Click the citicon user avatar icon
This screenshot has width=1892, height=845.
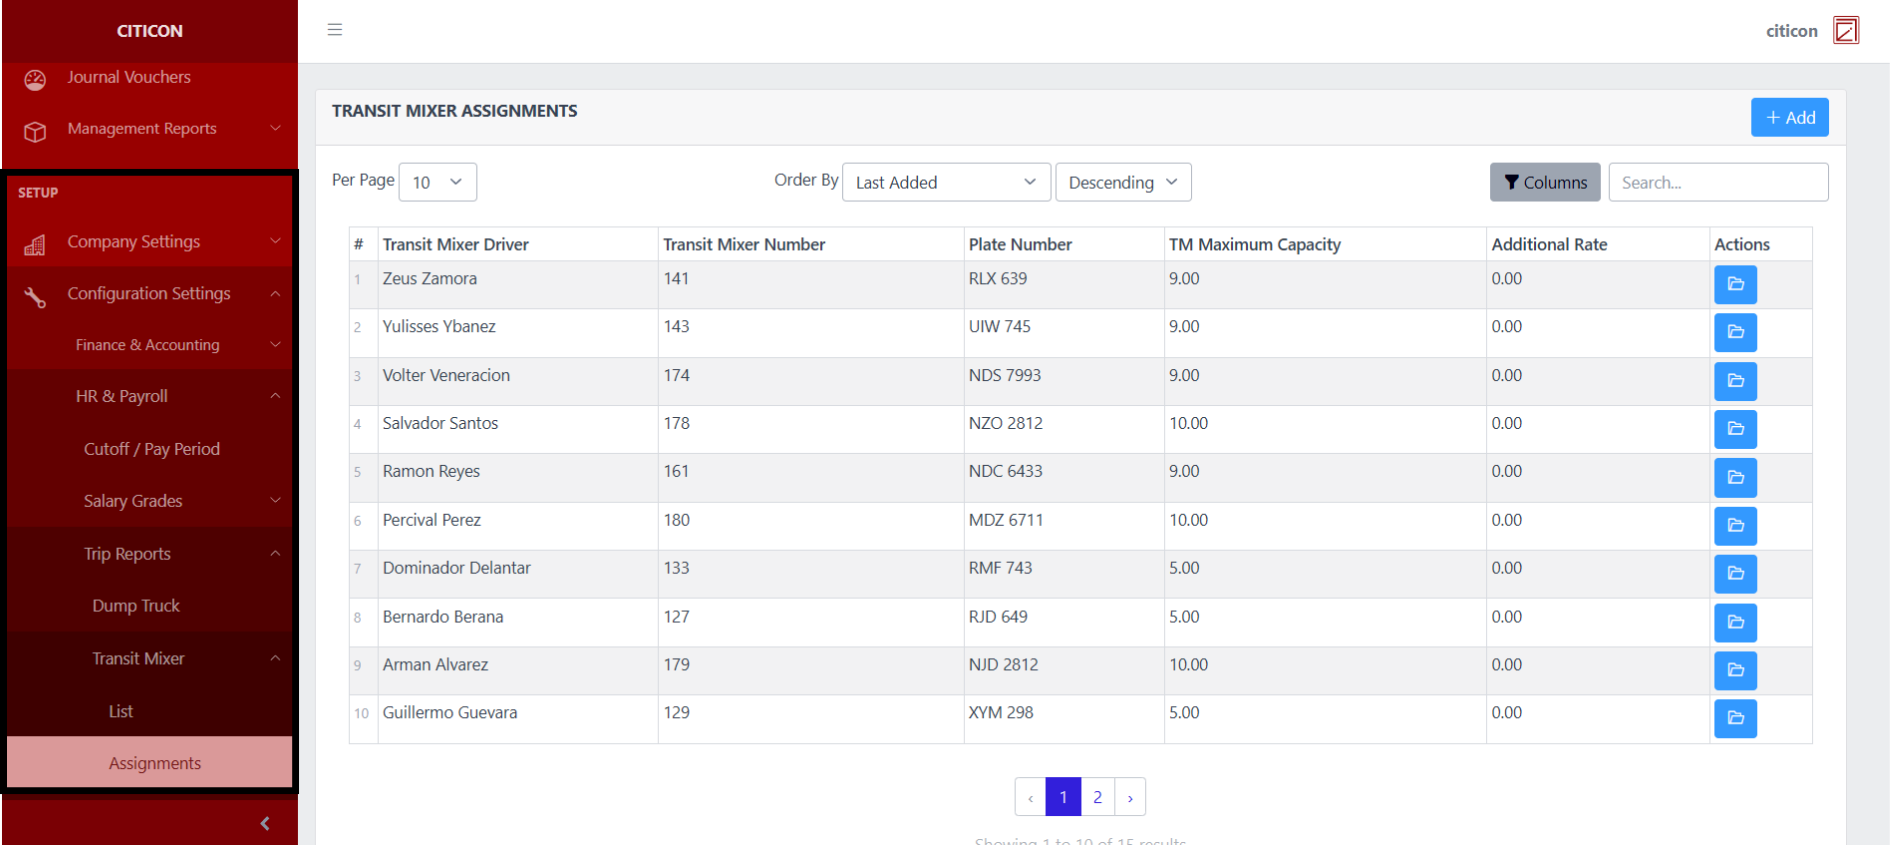click(1846, 30)
